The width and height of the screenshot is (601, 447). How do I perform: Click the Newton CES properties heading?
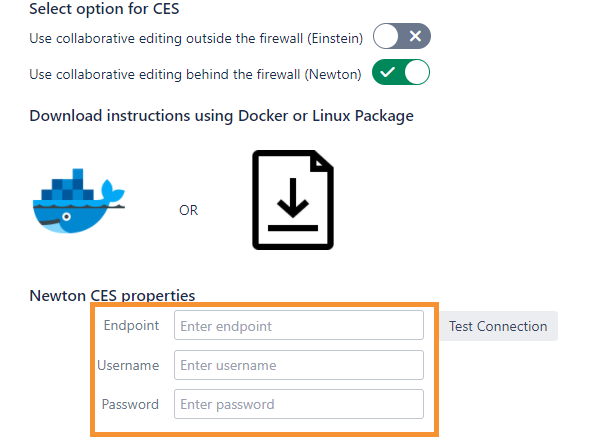point(112,296)
